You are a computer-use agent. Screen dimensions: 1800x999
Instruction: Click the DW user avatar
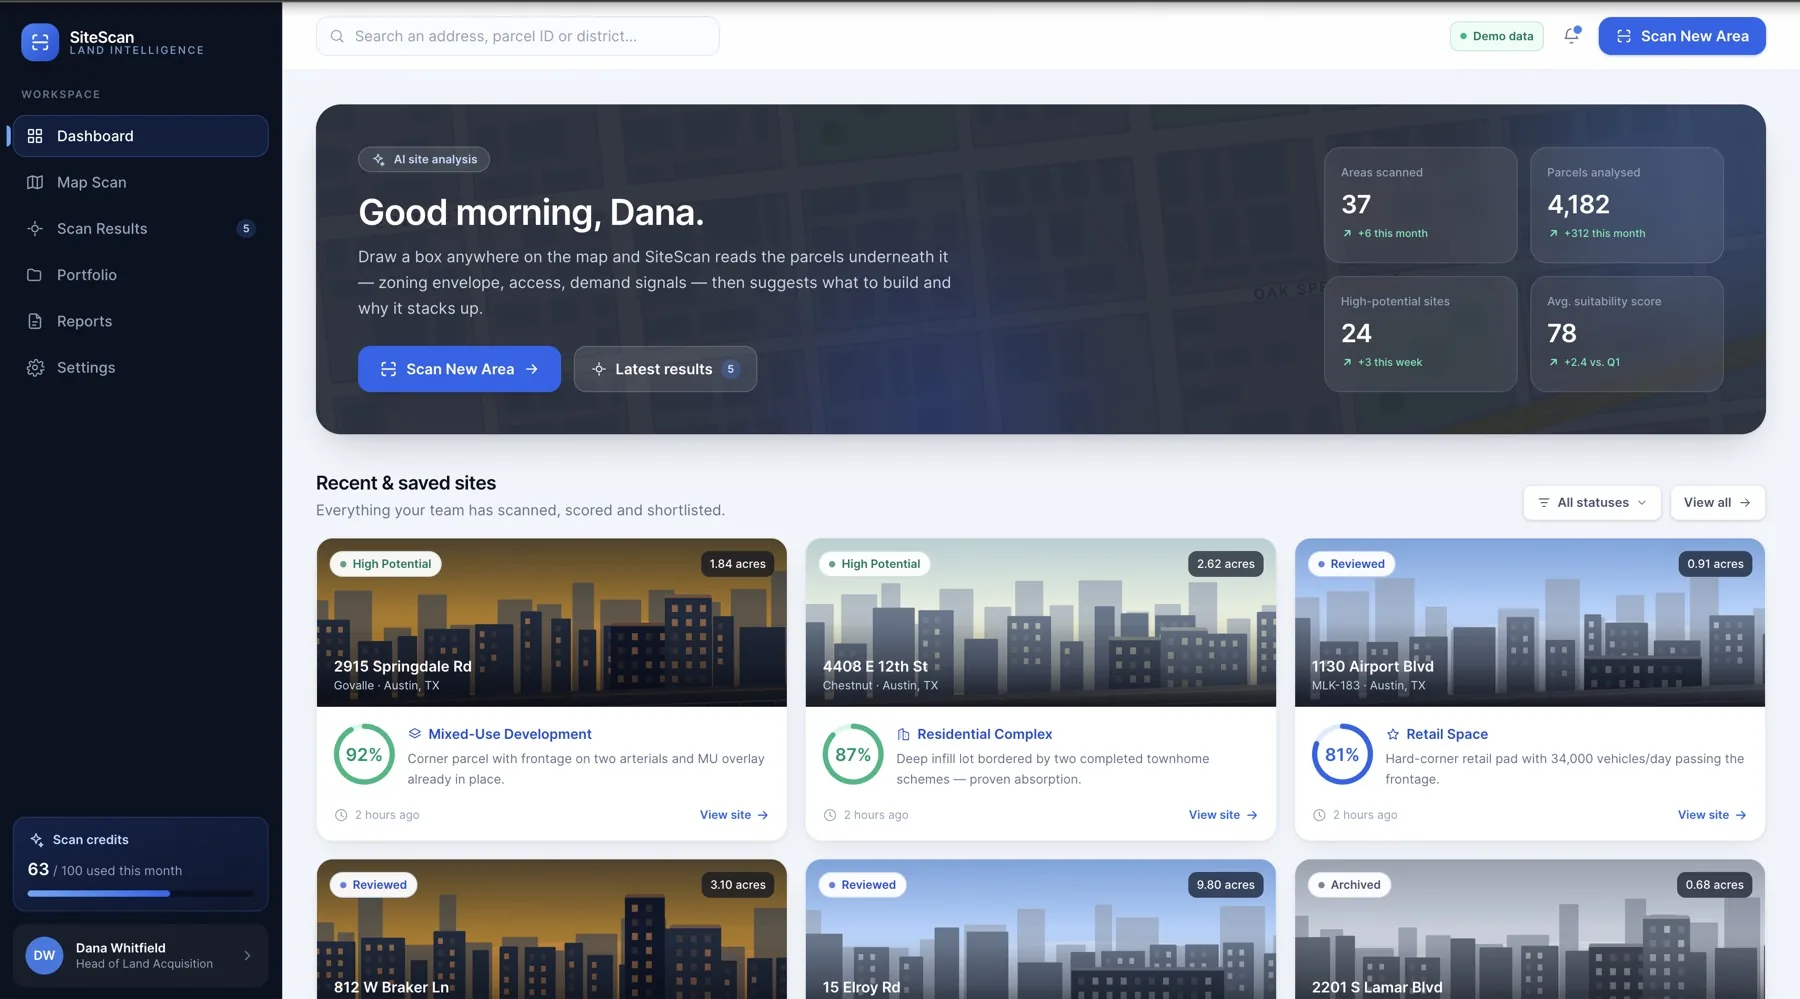[x=44, y=956]
